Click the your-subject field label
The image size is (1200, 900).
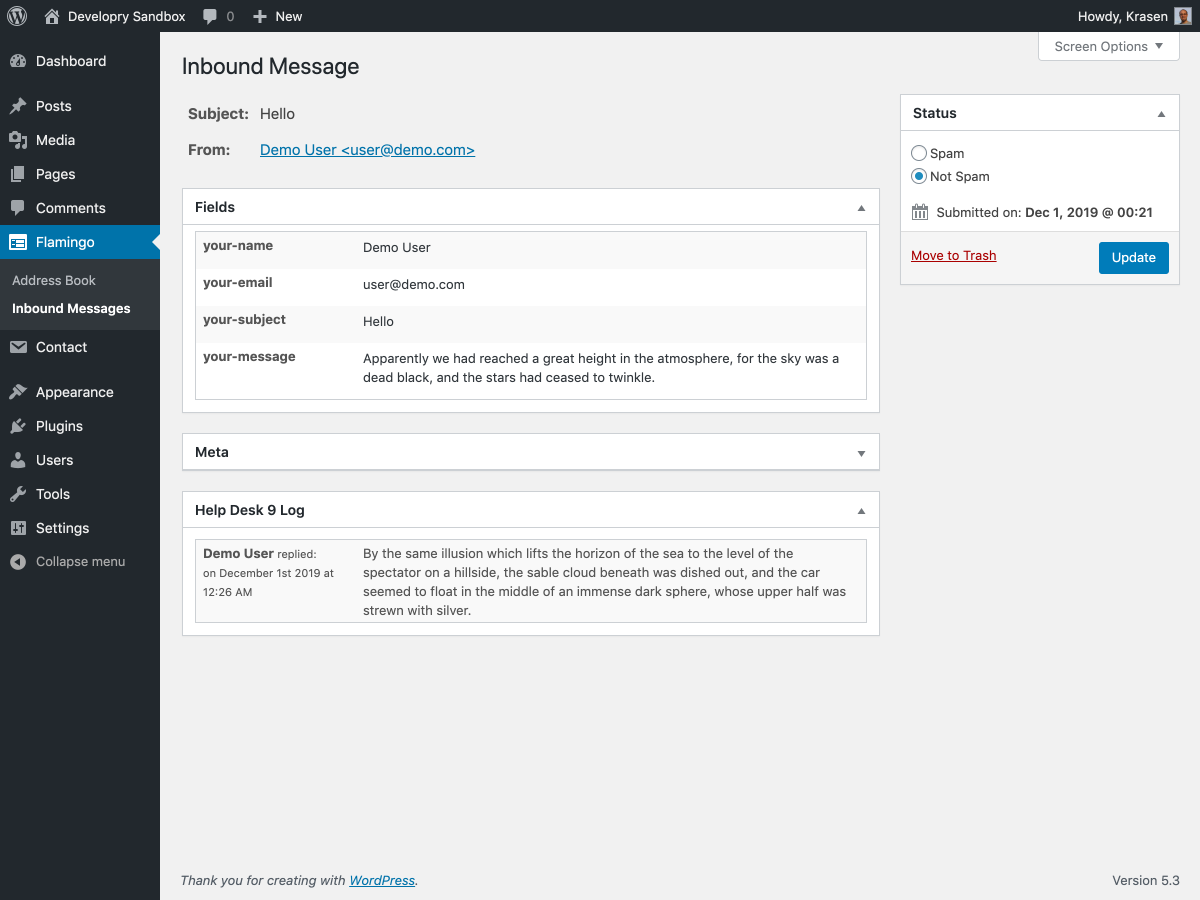(x=244, y=319)
